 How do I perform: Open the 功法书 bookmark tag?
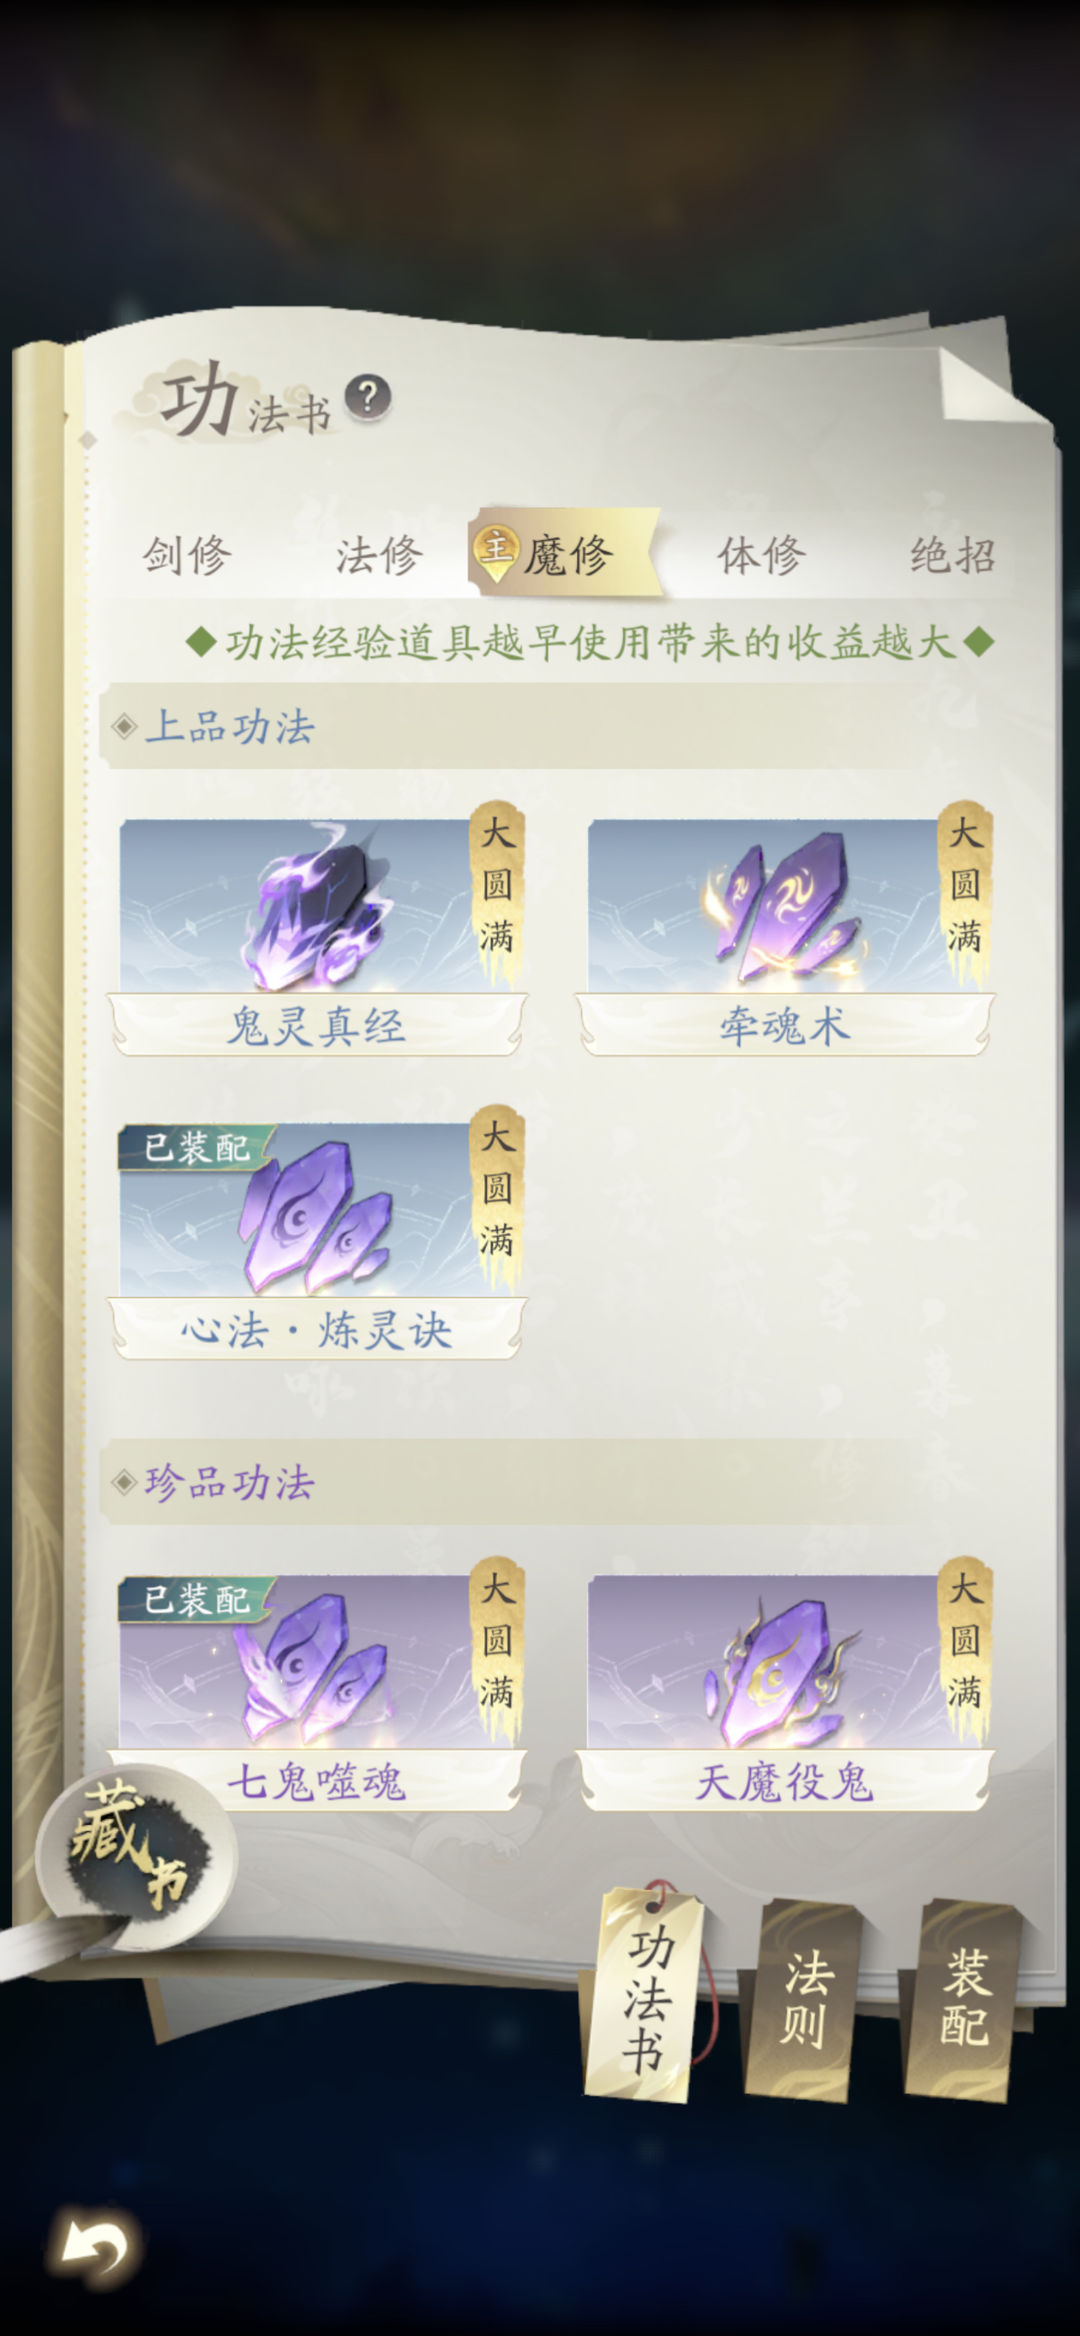point(647,1994)
